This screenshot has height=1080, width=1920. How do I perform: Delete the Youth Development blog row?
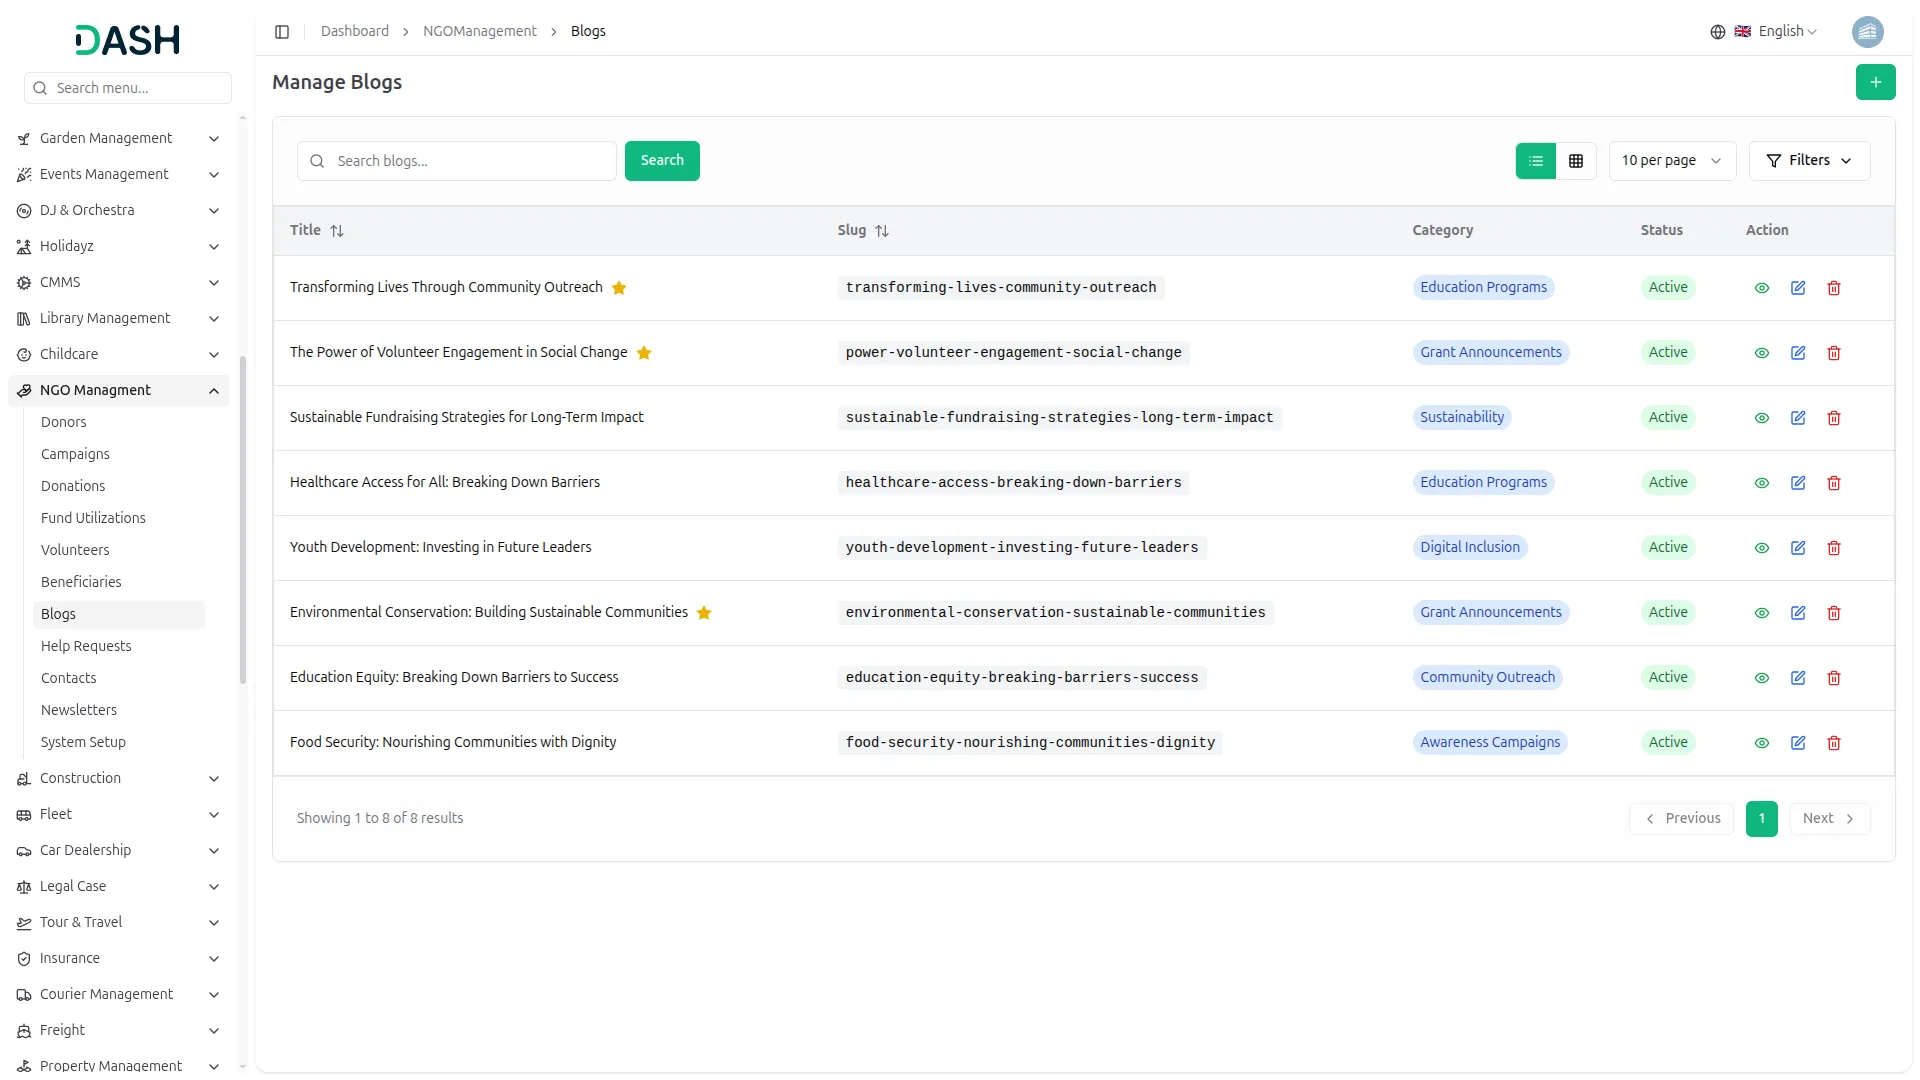tap(1833, 548)
